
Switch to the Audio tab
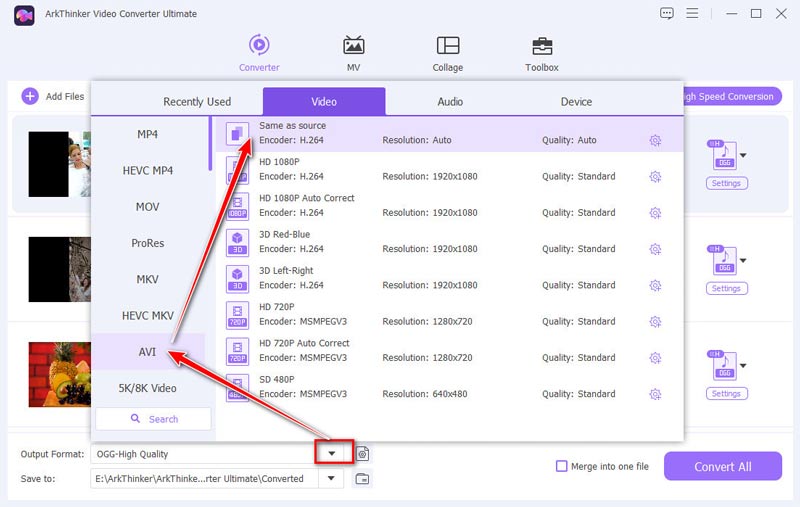coord(450,102)
